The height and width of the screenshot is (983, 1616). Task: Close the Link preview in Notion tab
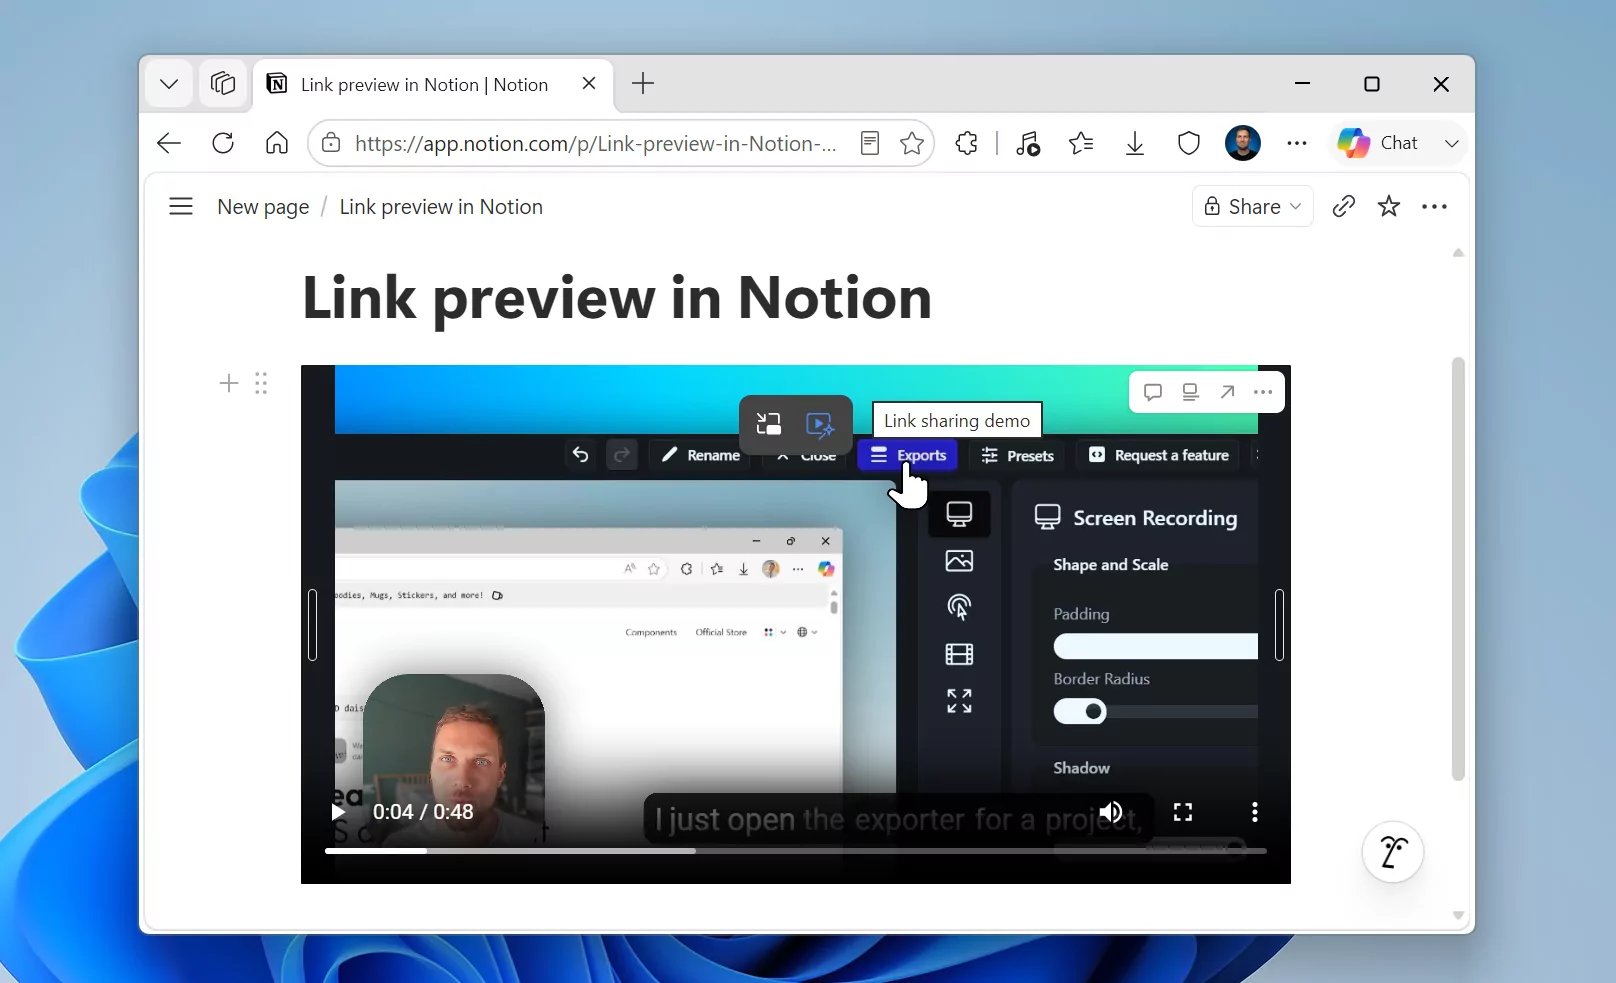pyautogui.click(x=589, y=84)
